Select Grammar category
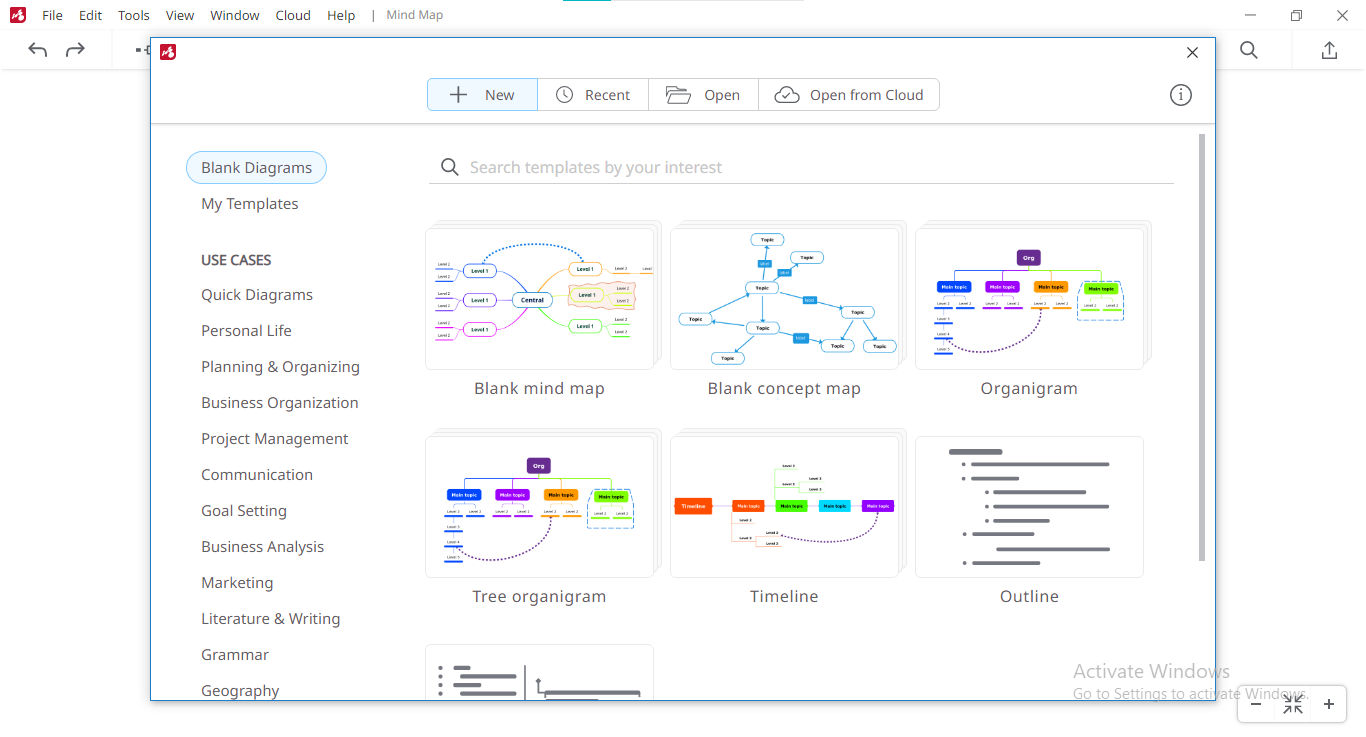The height and width of the screenshot is (737, 1366). [235, 655]
